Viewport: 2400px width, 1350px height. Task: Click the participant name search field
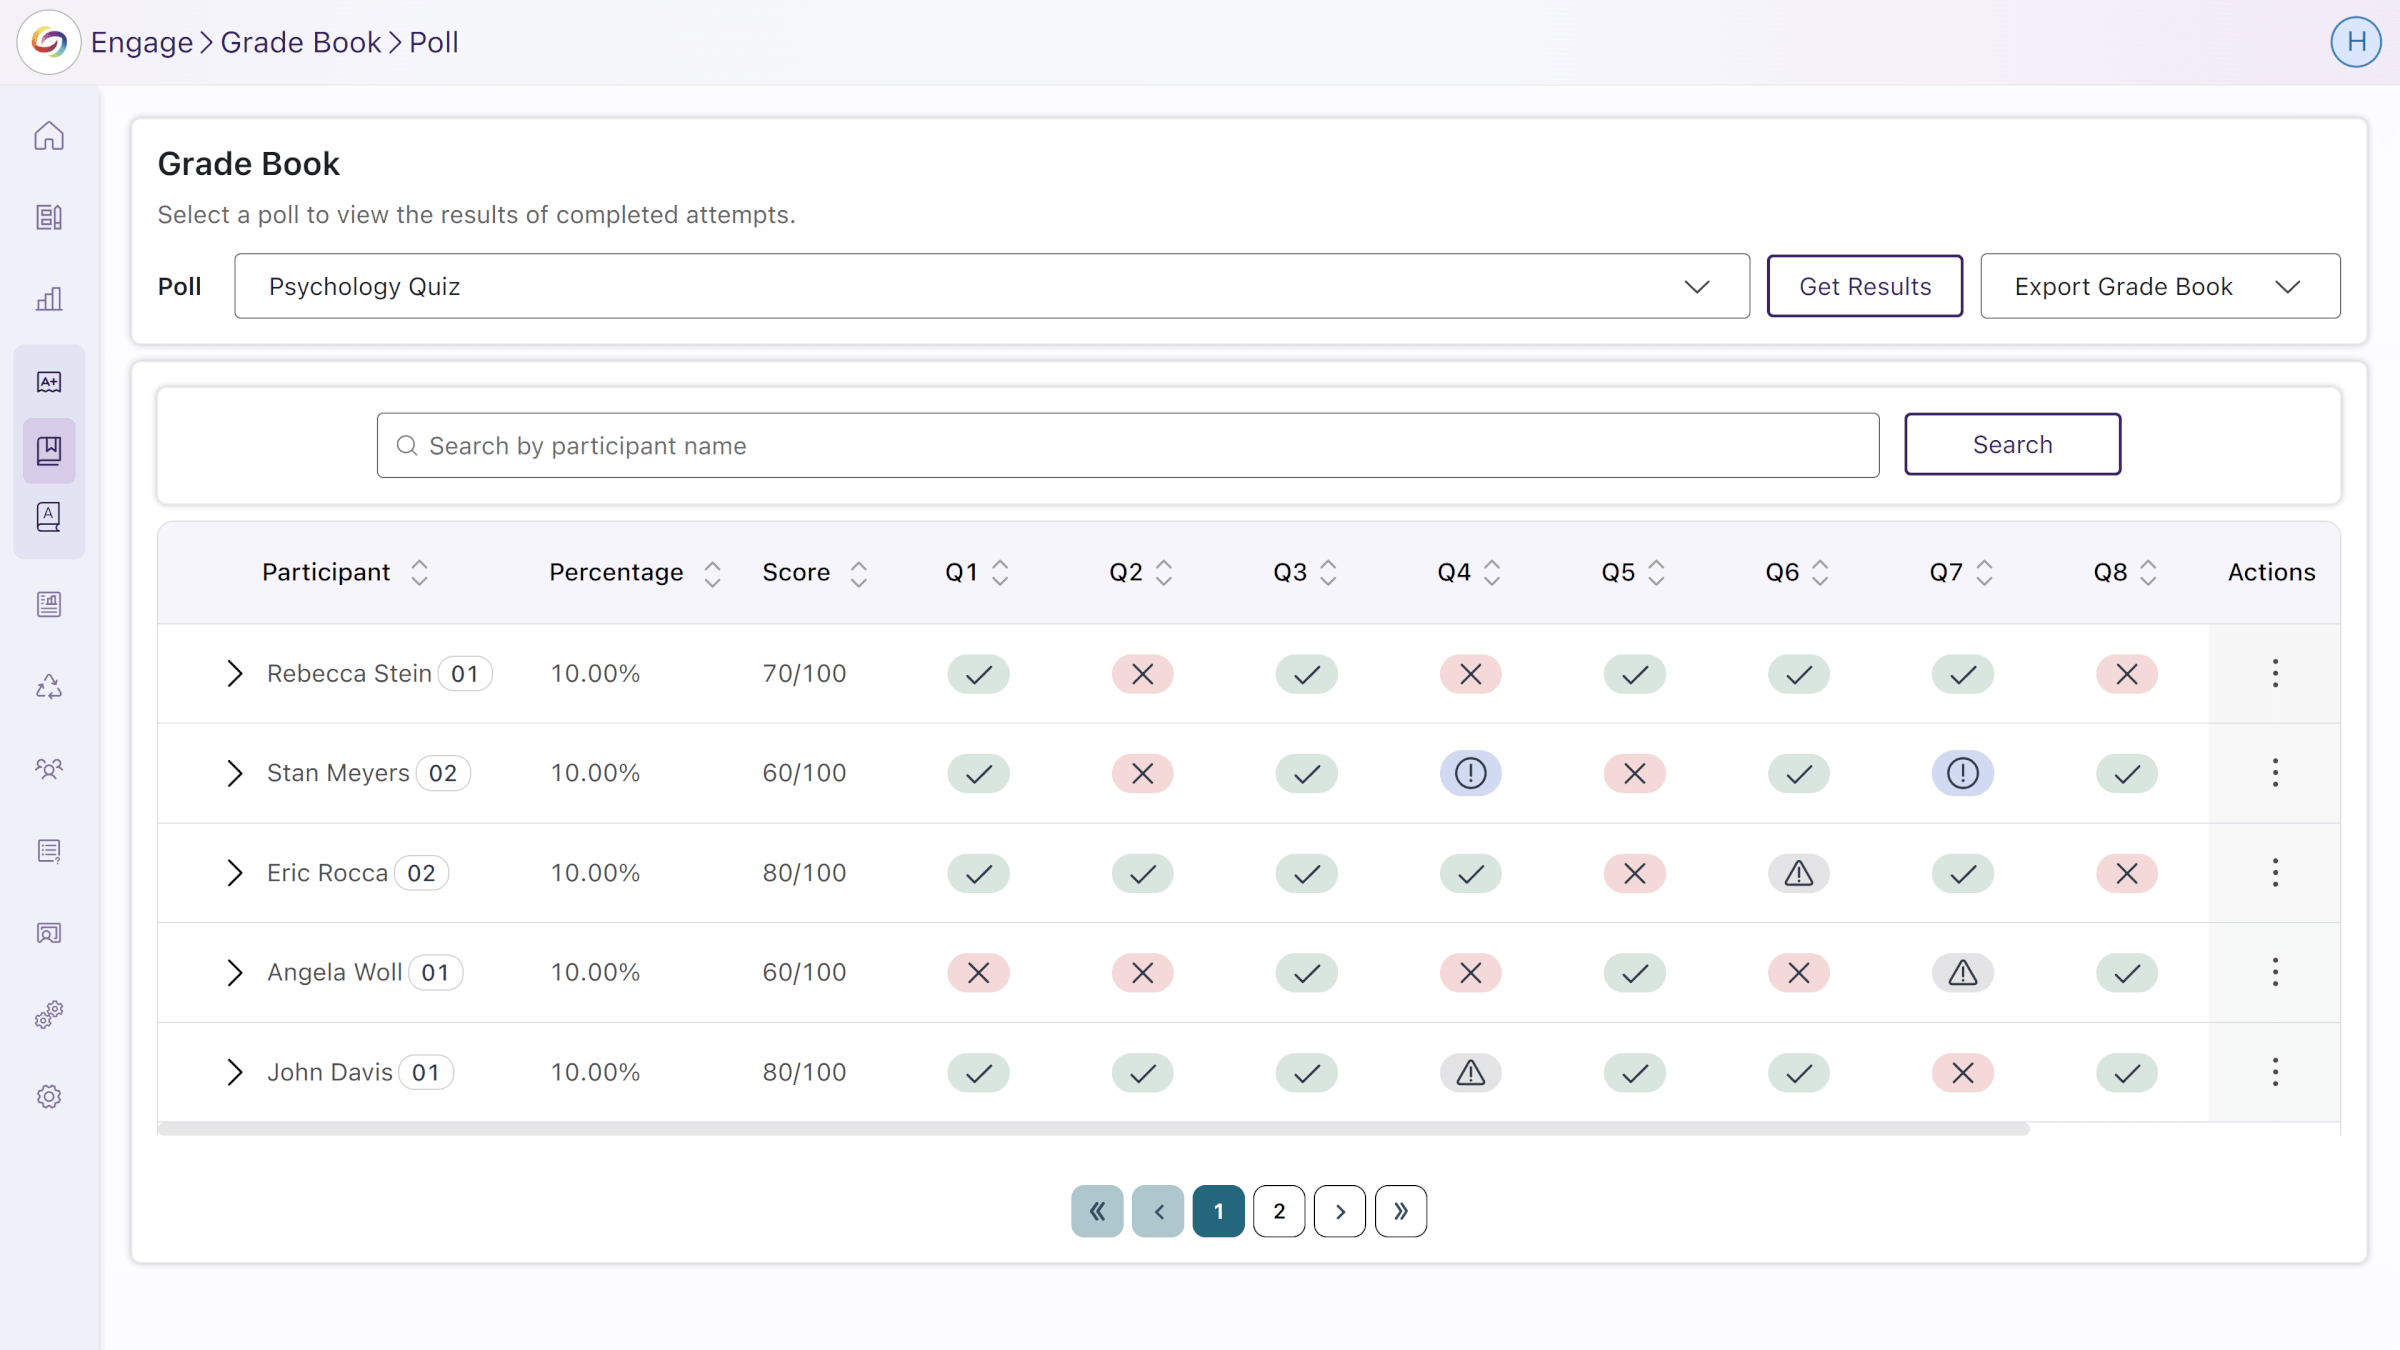1127,443
